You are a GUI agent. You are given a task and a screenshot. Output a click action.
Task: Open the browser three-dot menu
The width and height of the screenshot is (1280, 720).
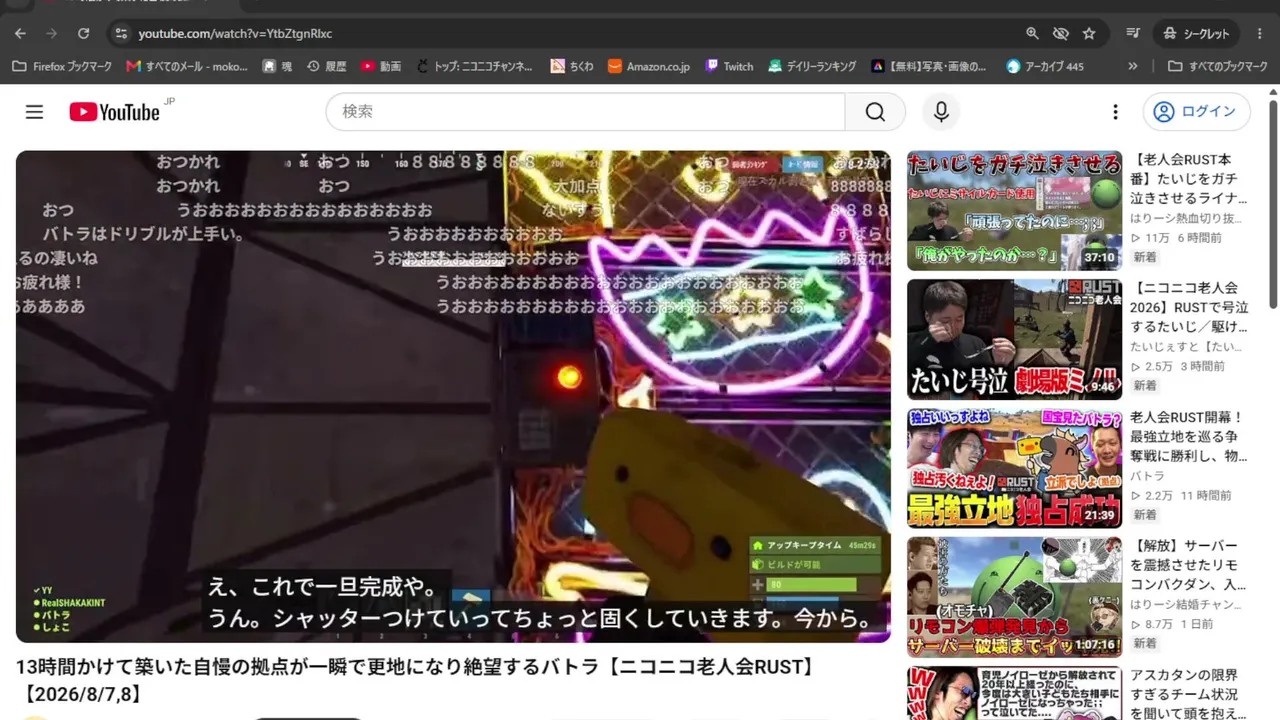pyautogui.click(x=1260, y=33)
